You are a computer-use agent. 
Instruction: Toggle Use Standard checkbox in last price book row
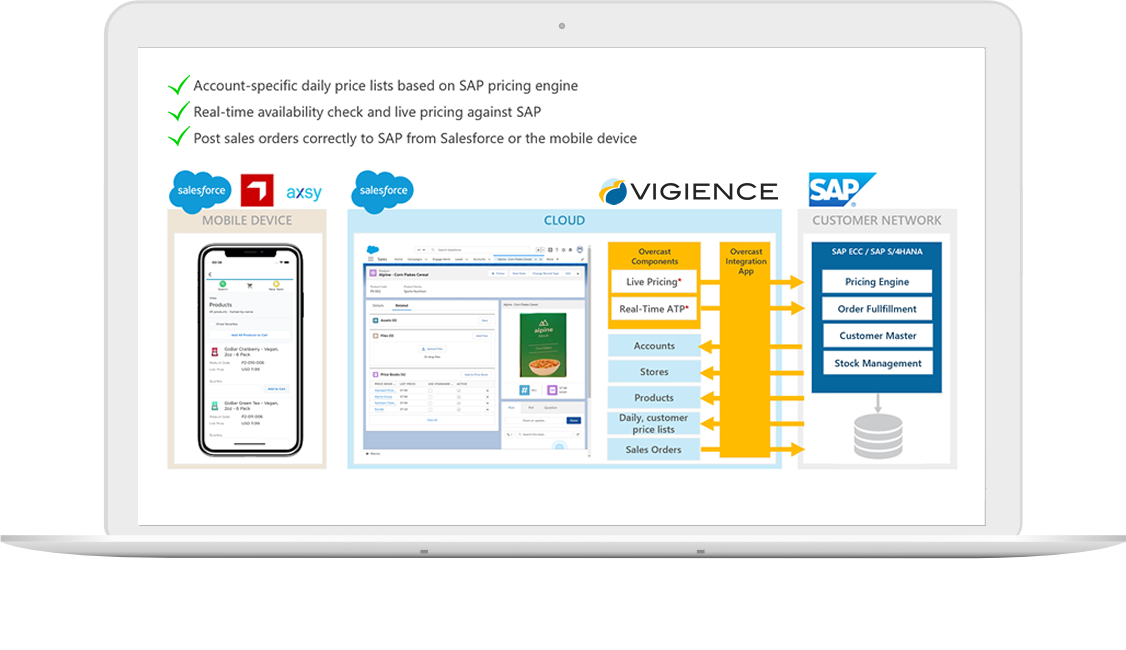pyautogui.click(x=430, y=409)
